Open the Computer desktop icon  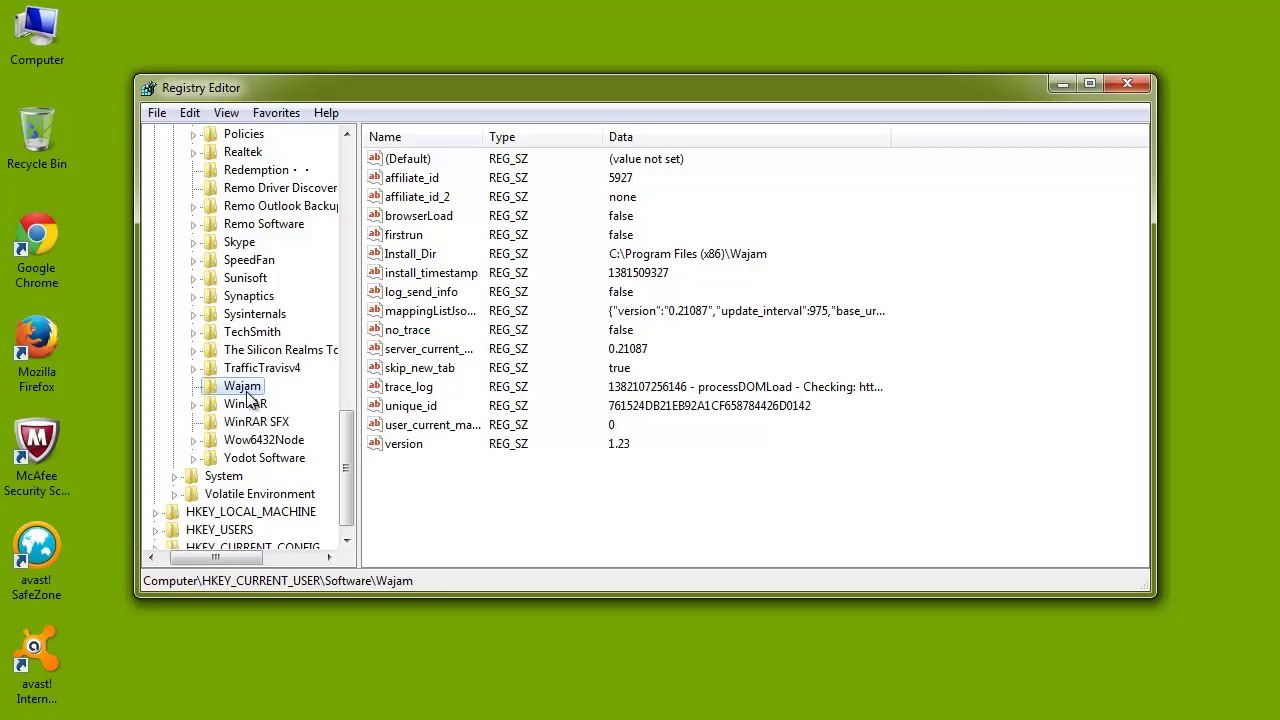(x=37, y=37)
